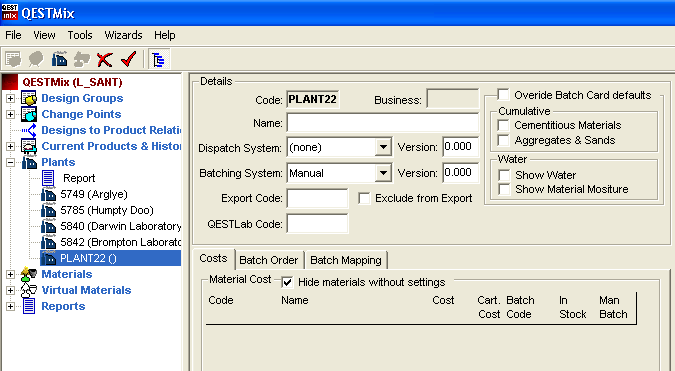Click the Design Groups tree icon

[29, 98]
